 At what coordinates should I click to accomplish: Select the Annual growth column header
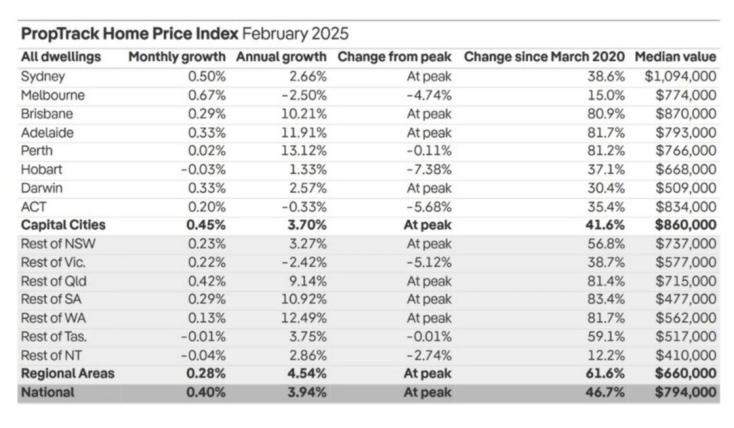[281, 57]
